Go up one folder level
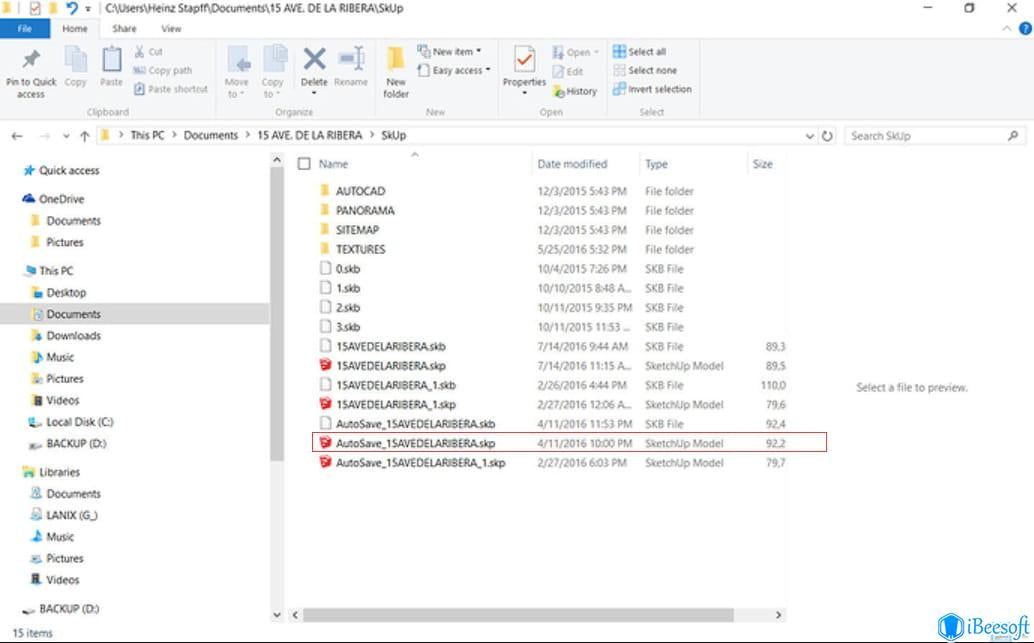Image resolution: width=1034 pixels, height=643 pixels. [84, 136]
